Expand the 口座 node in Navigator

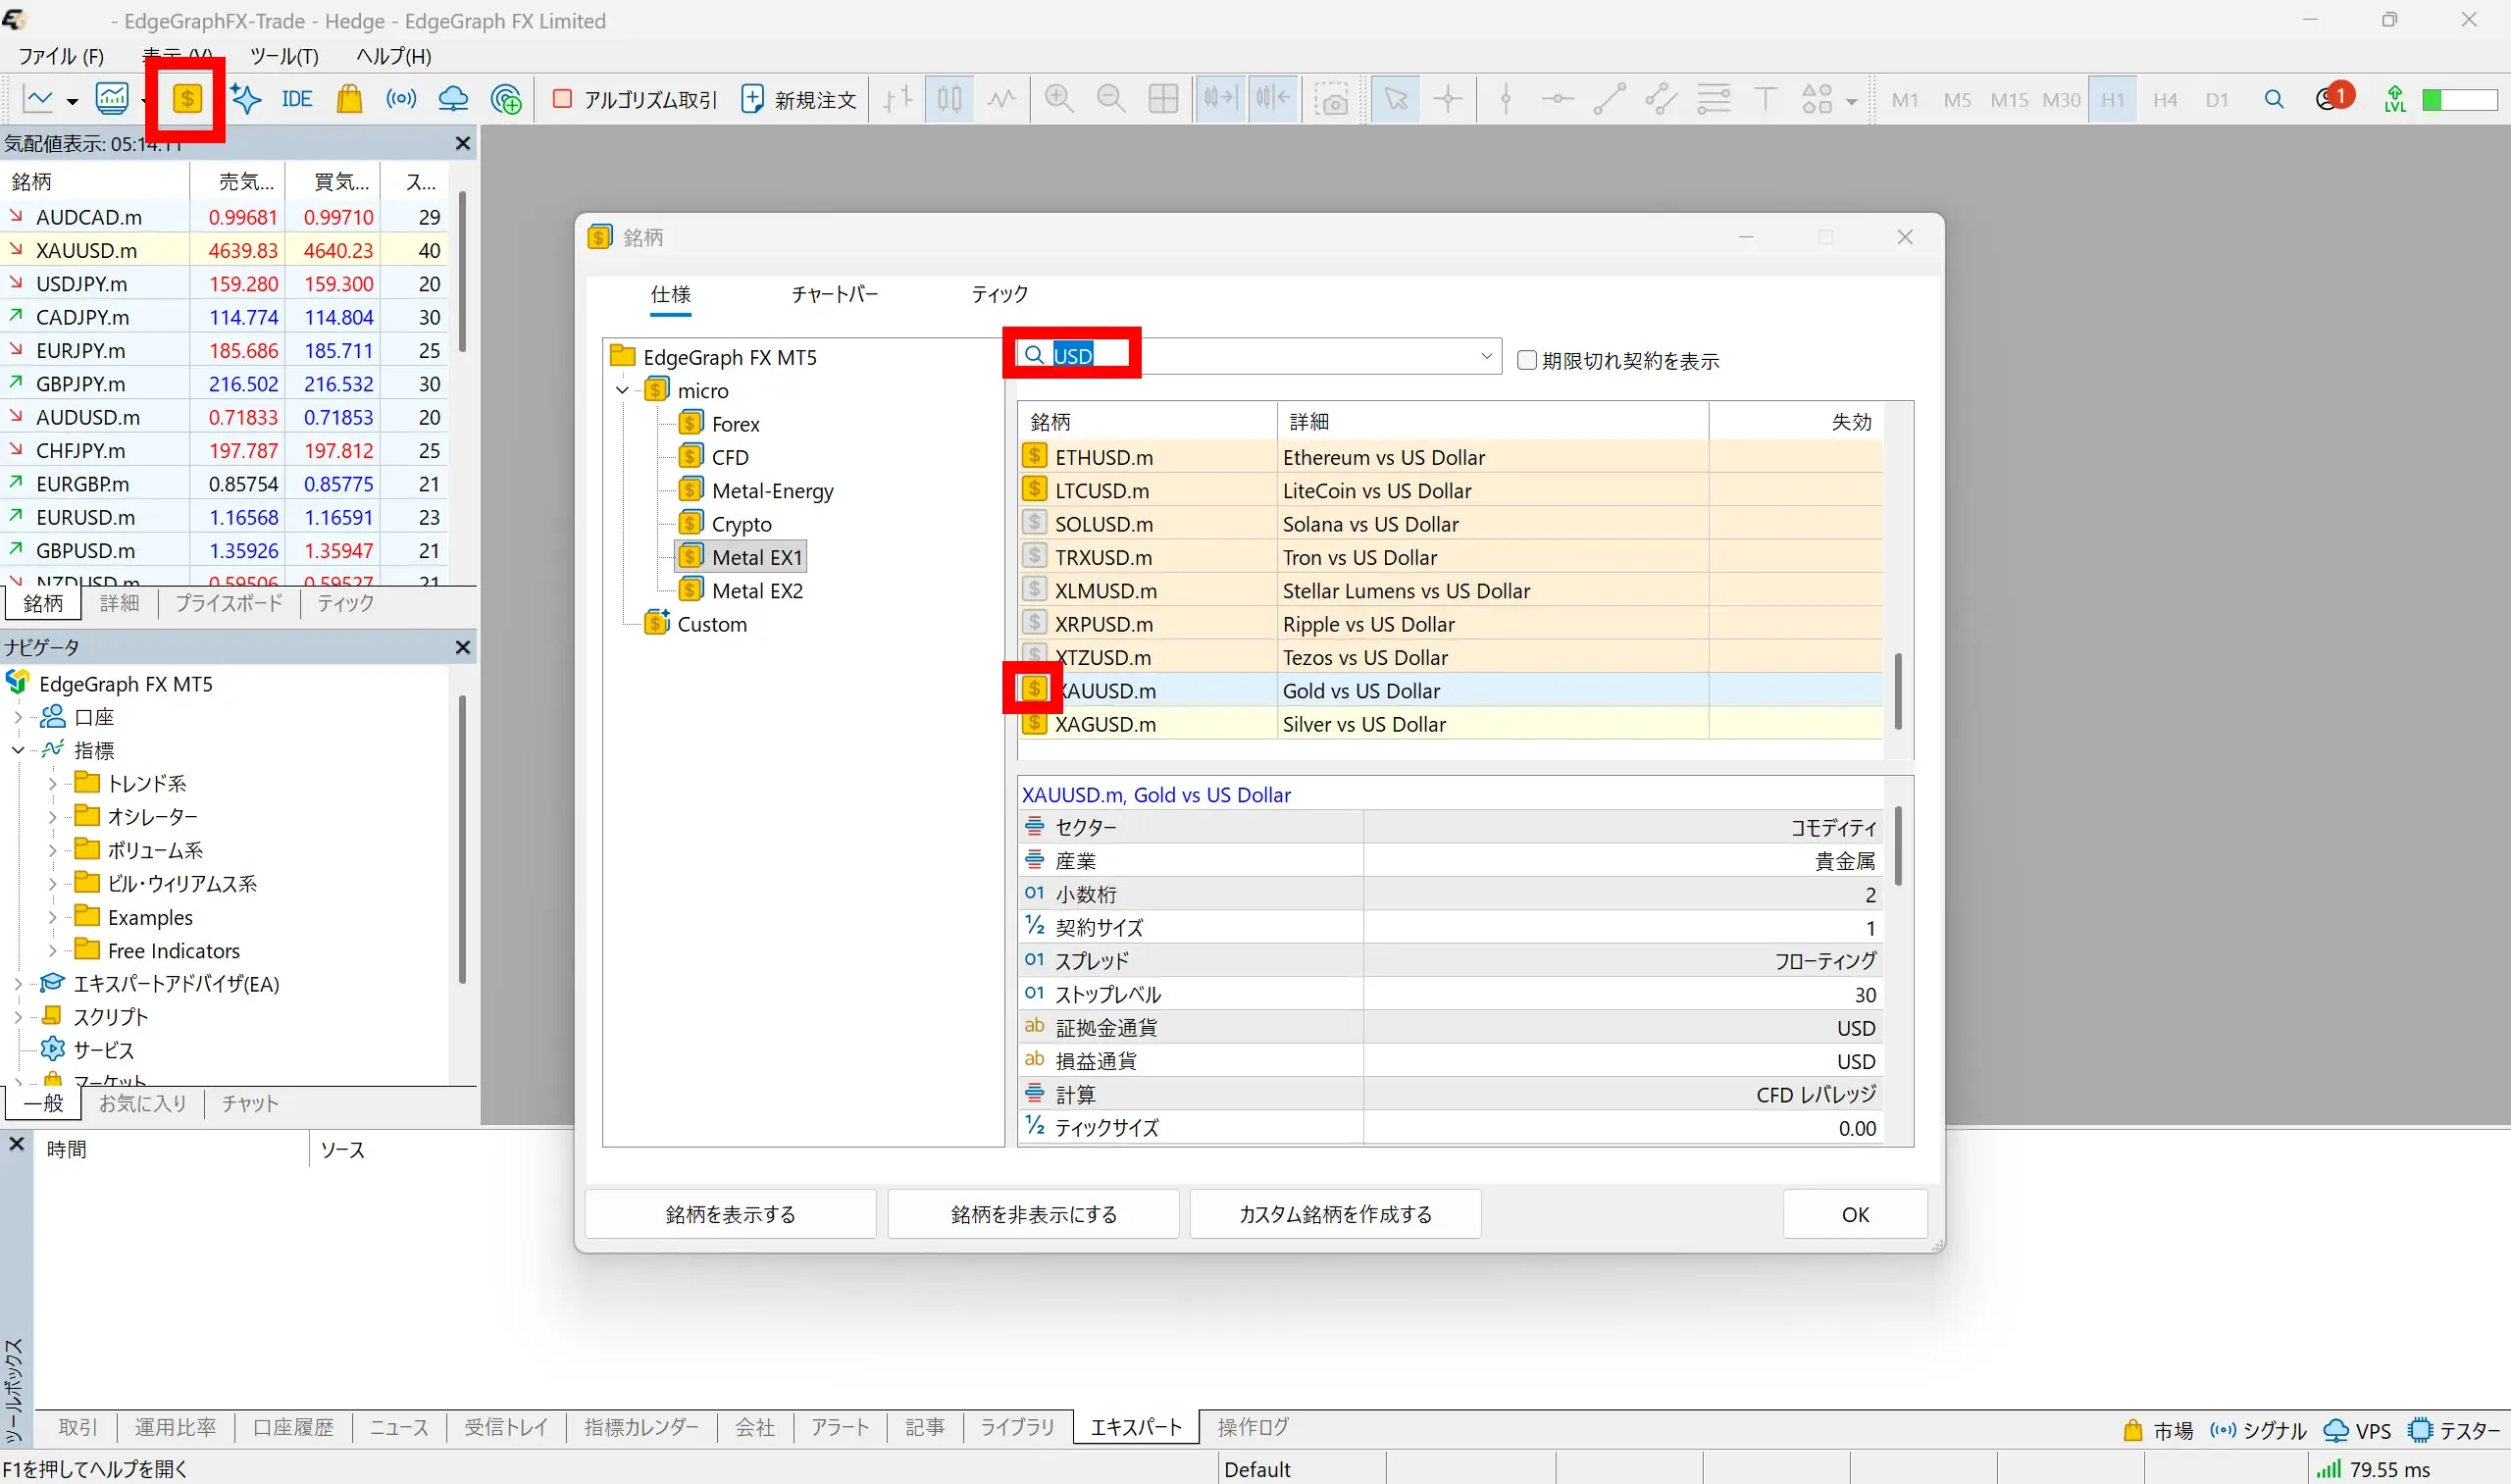pos(17,717)
